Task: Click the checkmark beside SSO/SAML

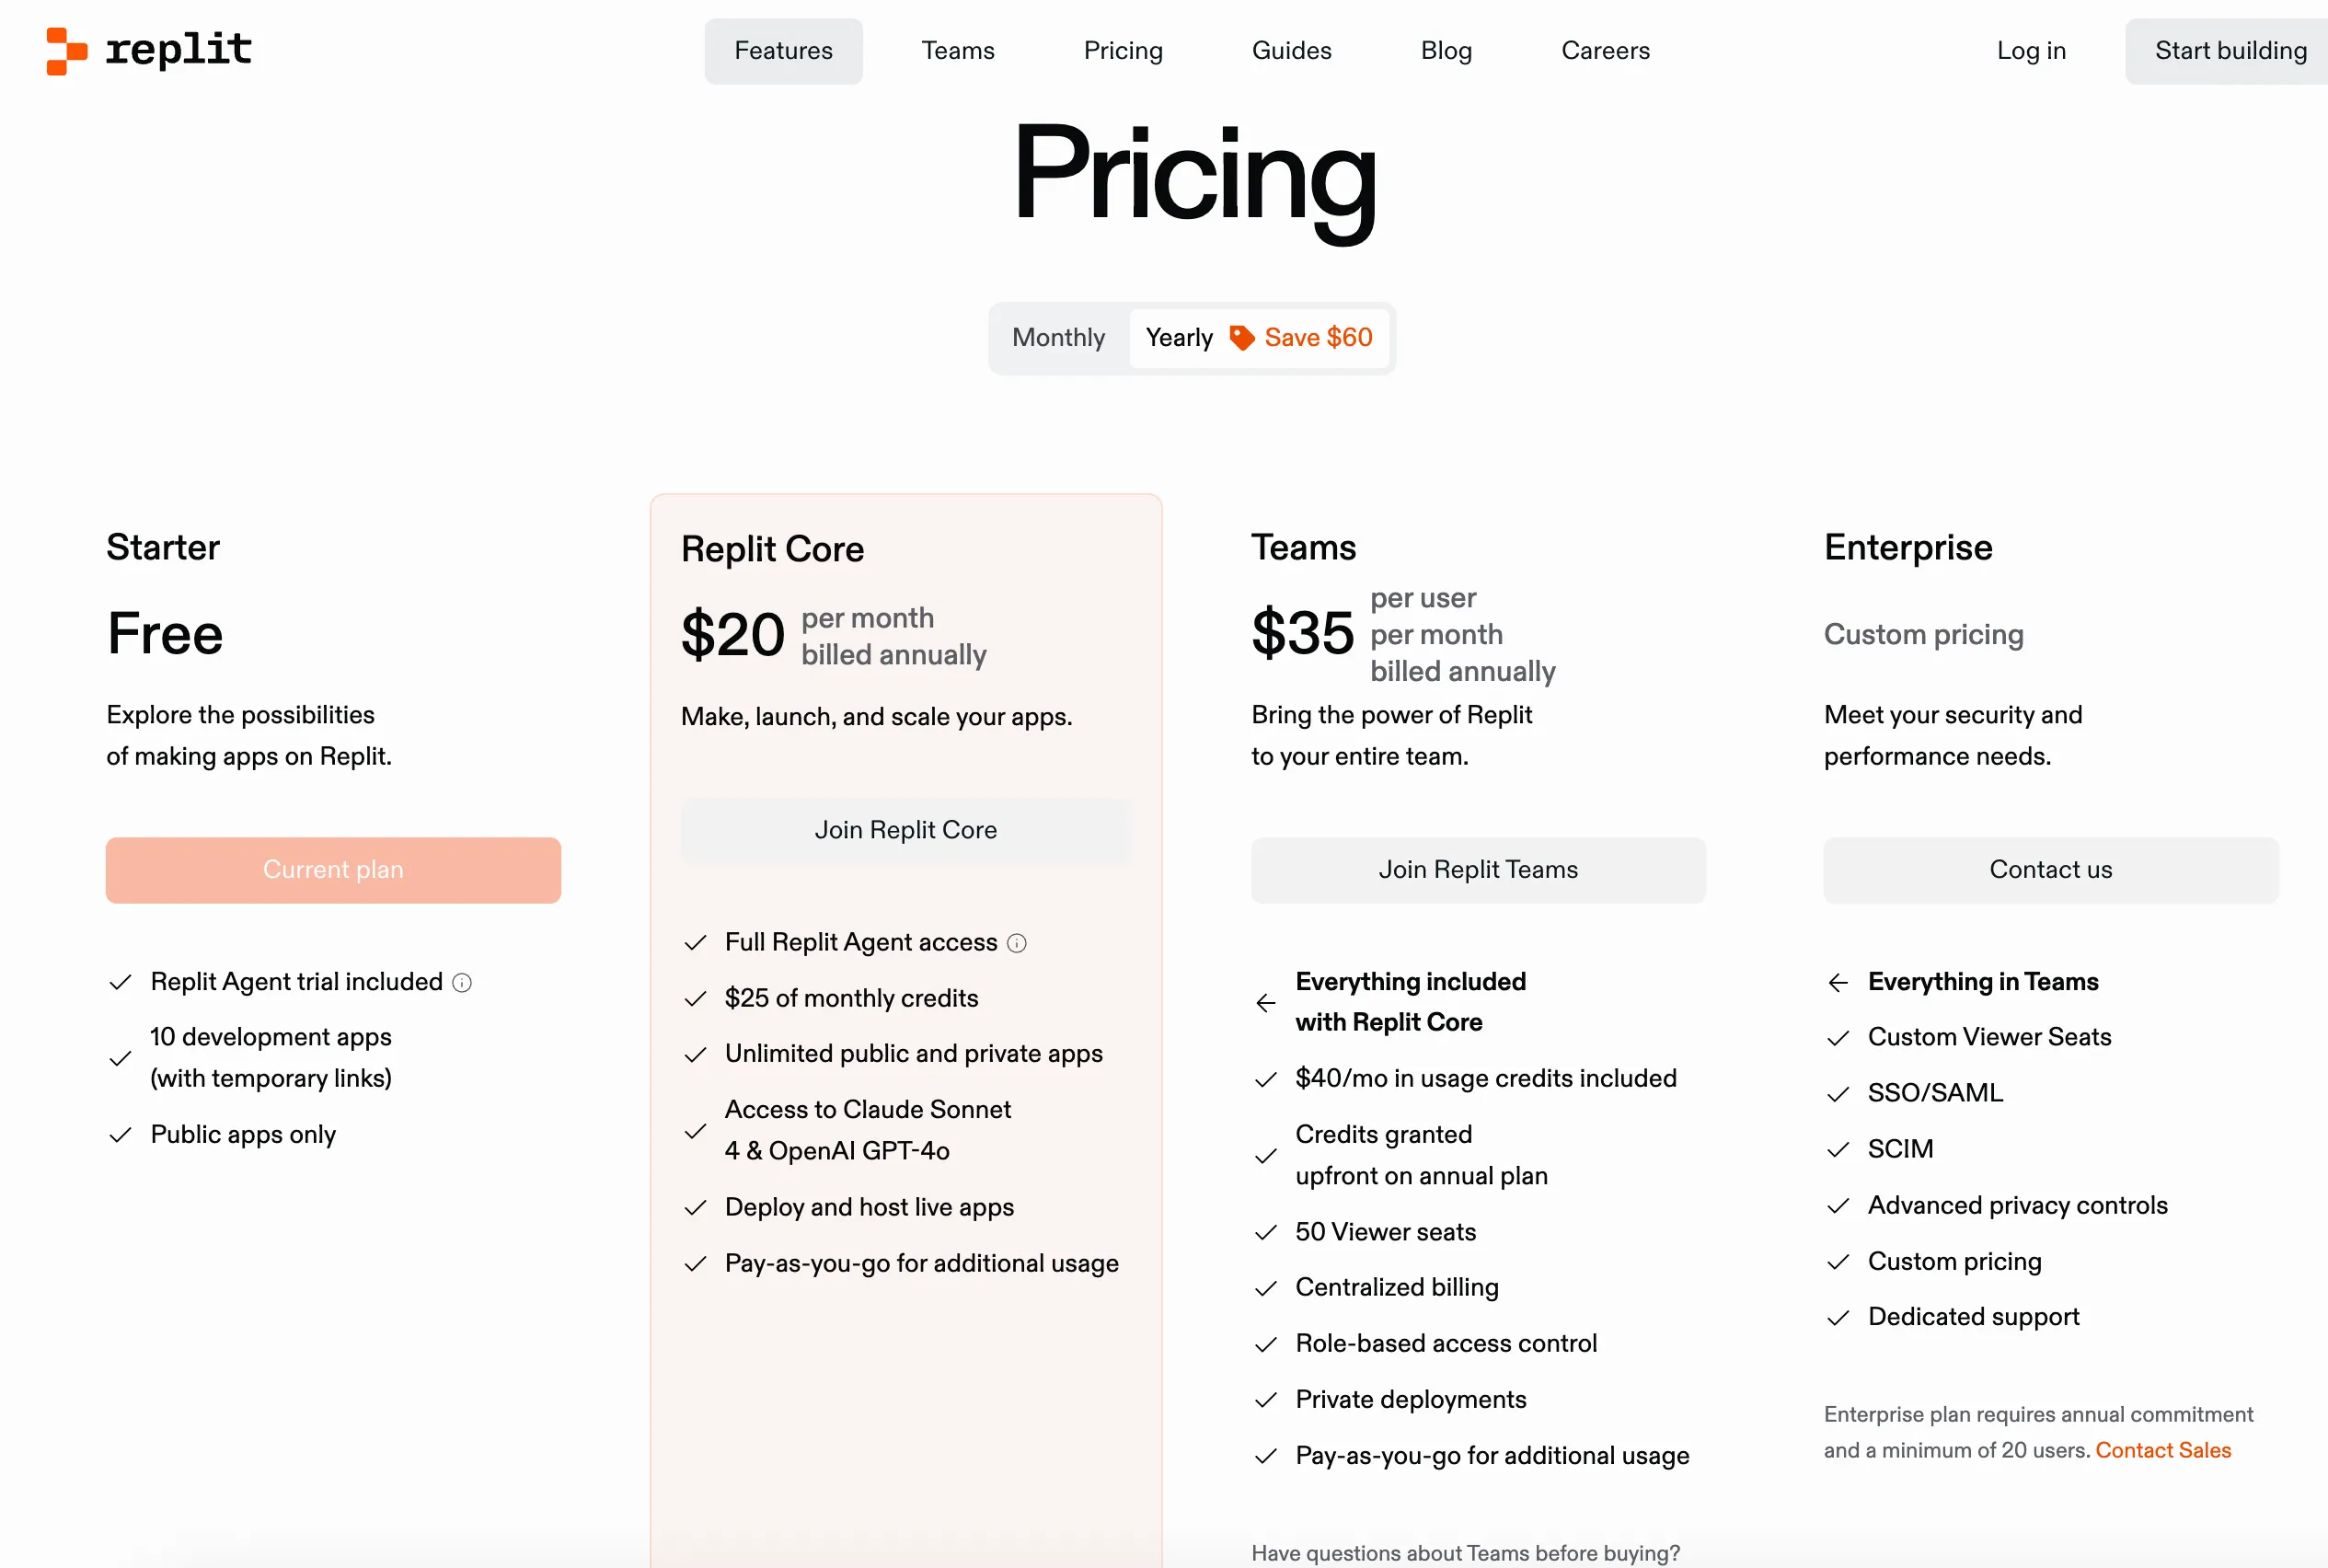Action: pyautogui.click(x=1837, y=1093)
